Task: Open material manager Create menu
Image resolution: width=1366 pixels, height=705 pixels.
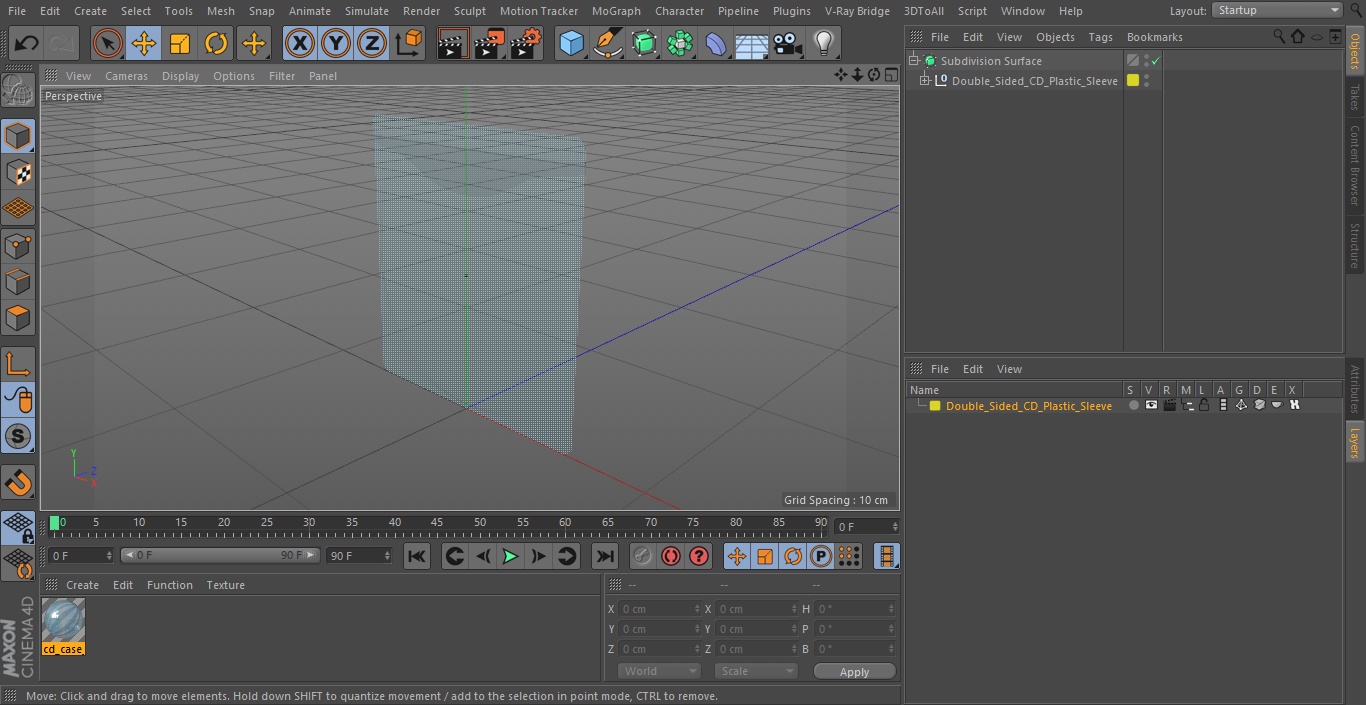Action: coord(82,585)
